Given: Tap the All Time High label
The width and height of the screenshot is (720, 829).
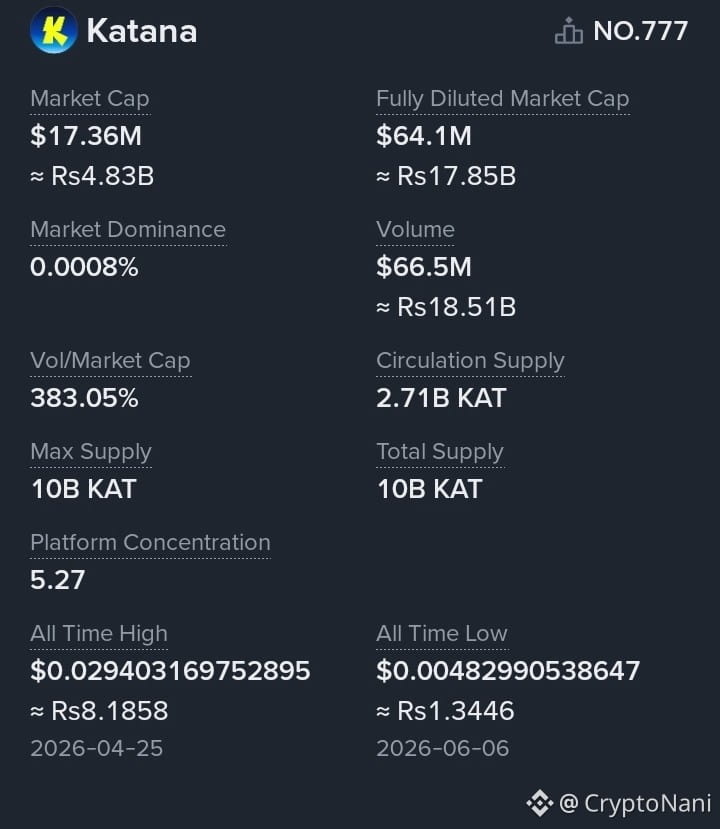Looking at the screenshot, I should click(x=99, y=634).
